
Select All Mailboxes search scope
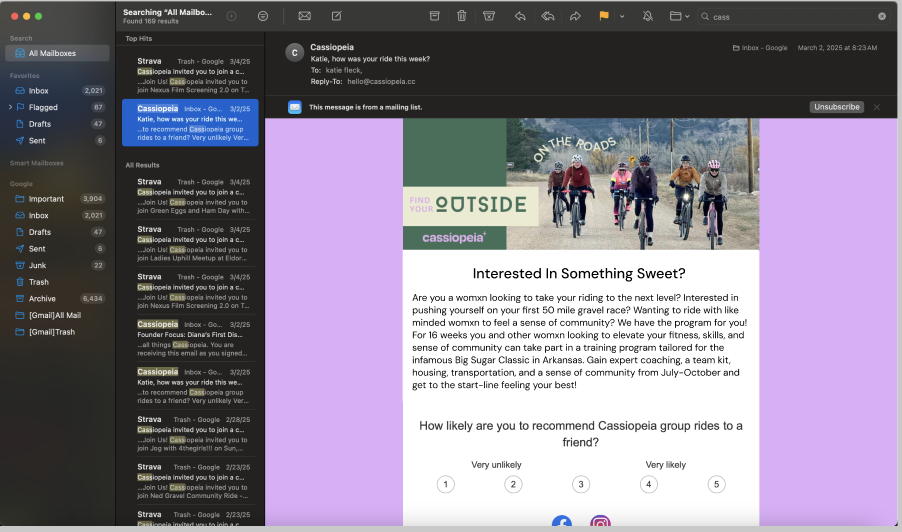pyautogui.click(x=57, y=53)
